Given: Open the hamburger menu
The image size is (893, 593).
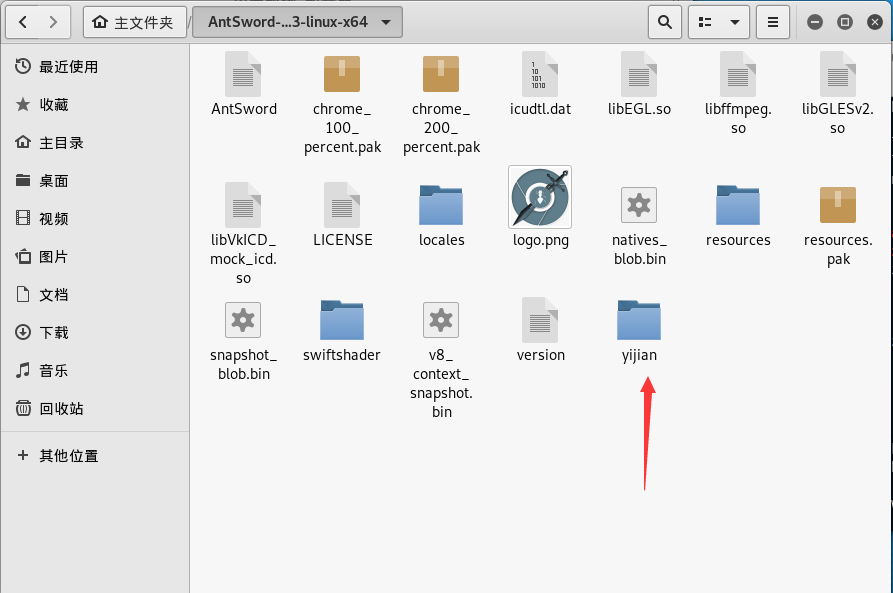Looking at the screenshot, I should pyautogui.click(x=773, y=22).
